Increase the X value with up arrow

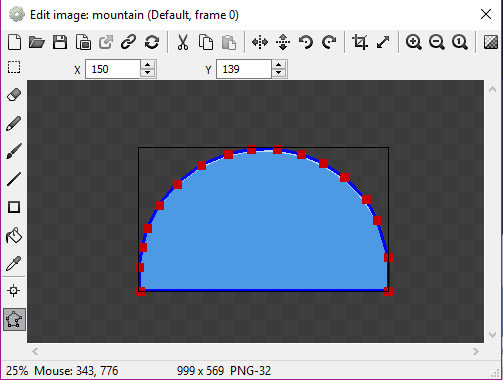[x=148, y=65]
